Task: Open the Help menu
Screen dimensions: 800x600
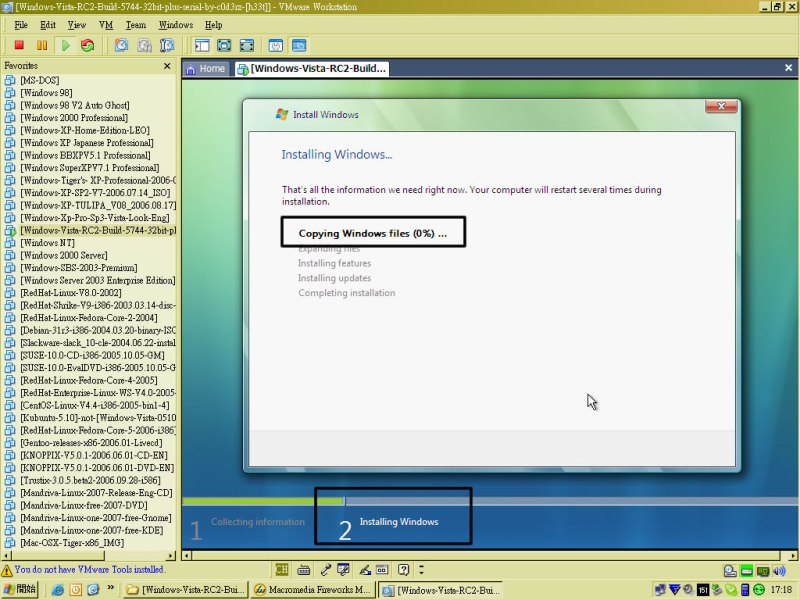Action: (213, 25)
